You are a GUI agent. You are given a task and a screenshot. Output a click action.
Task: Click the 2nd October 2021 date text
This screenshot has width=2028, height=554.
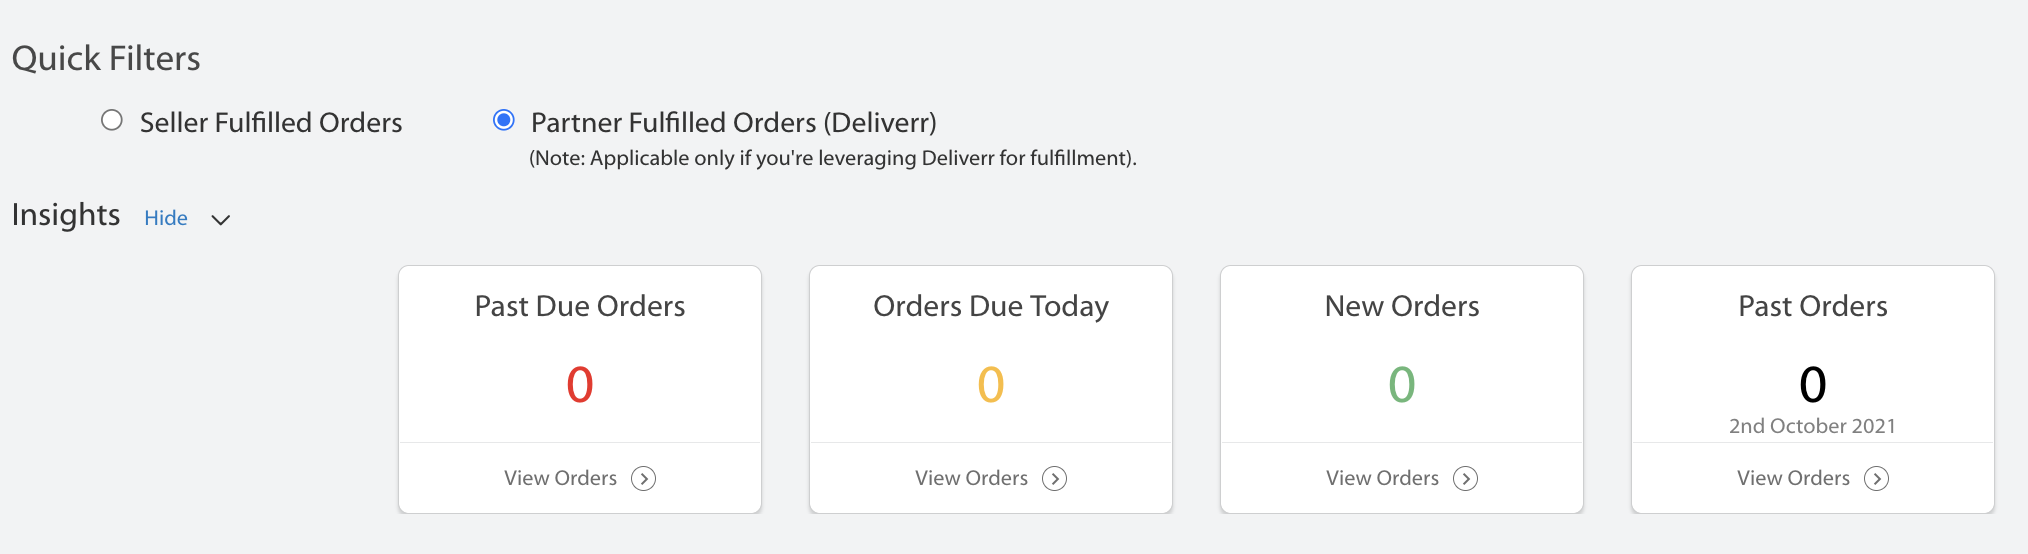click(x=1812, y=426)
